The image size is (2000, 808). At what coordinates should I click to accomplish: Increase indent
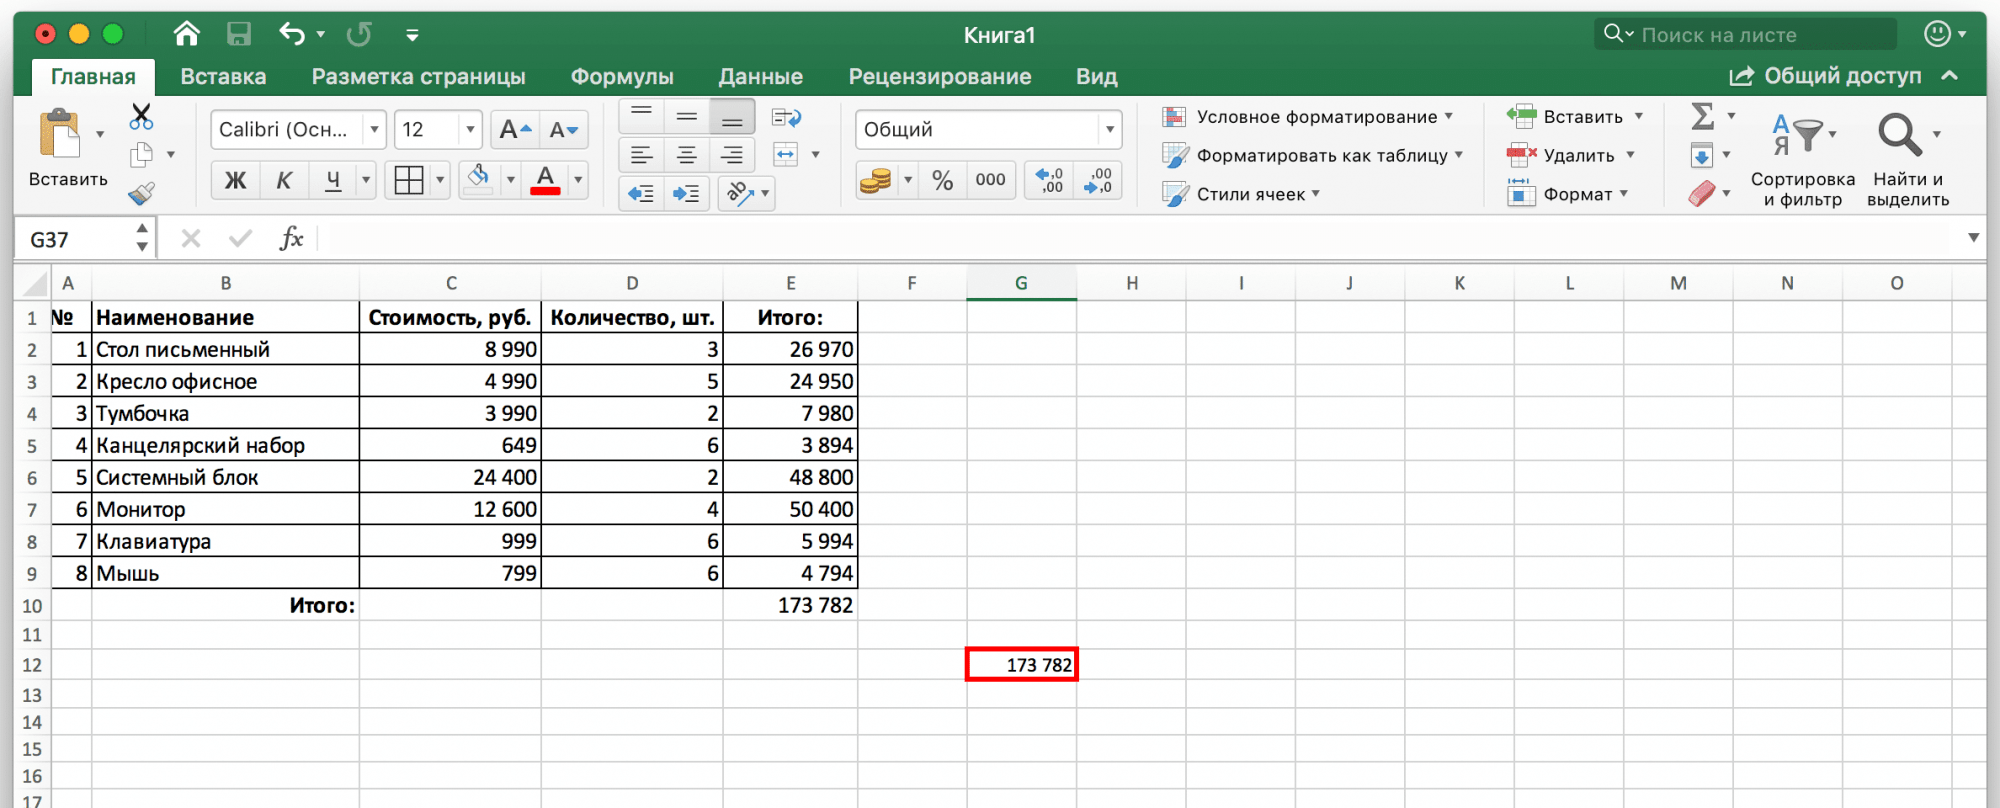pos(686,192)
